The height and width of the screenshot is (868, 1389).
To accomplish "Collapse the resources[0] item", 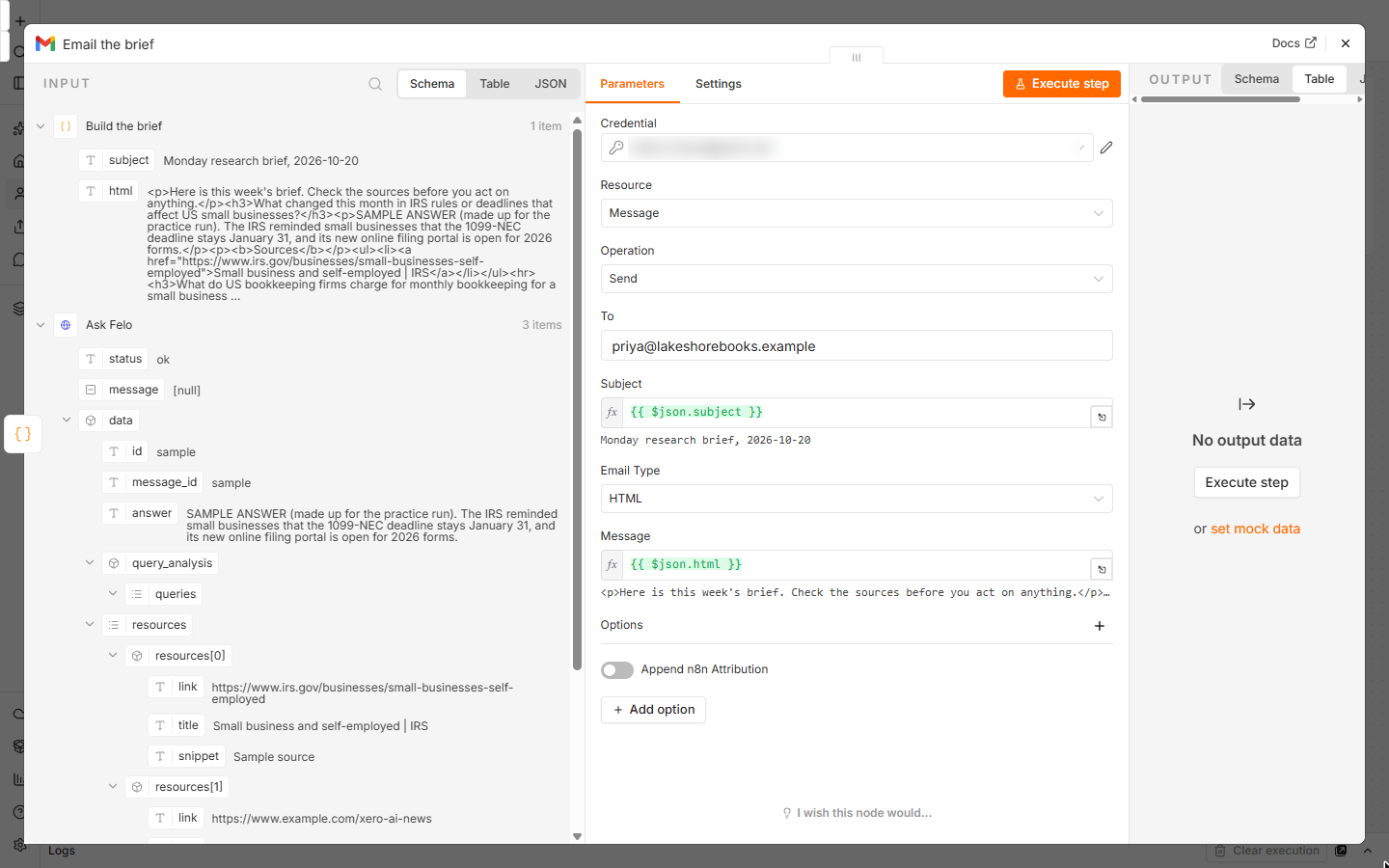I will 113,656.
